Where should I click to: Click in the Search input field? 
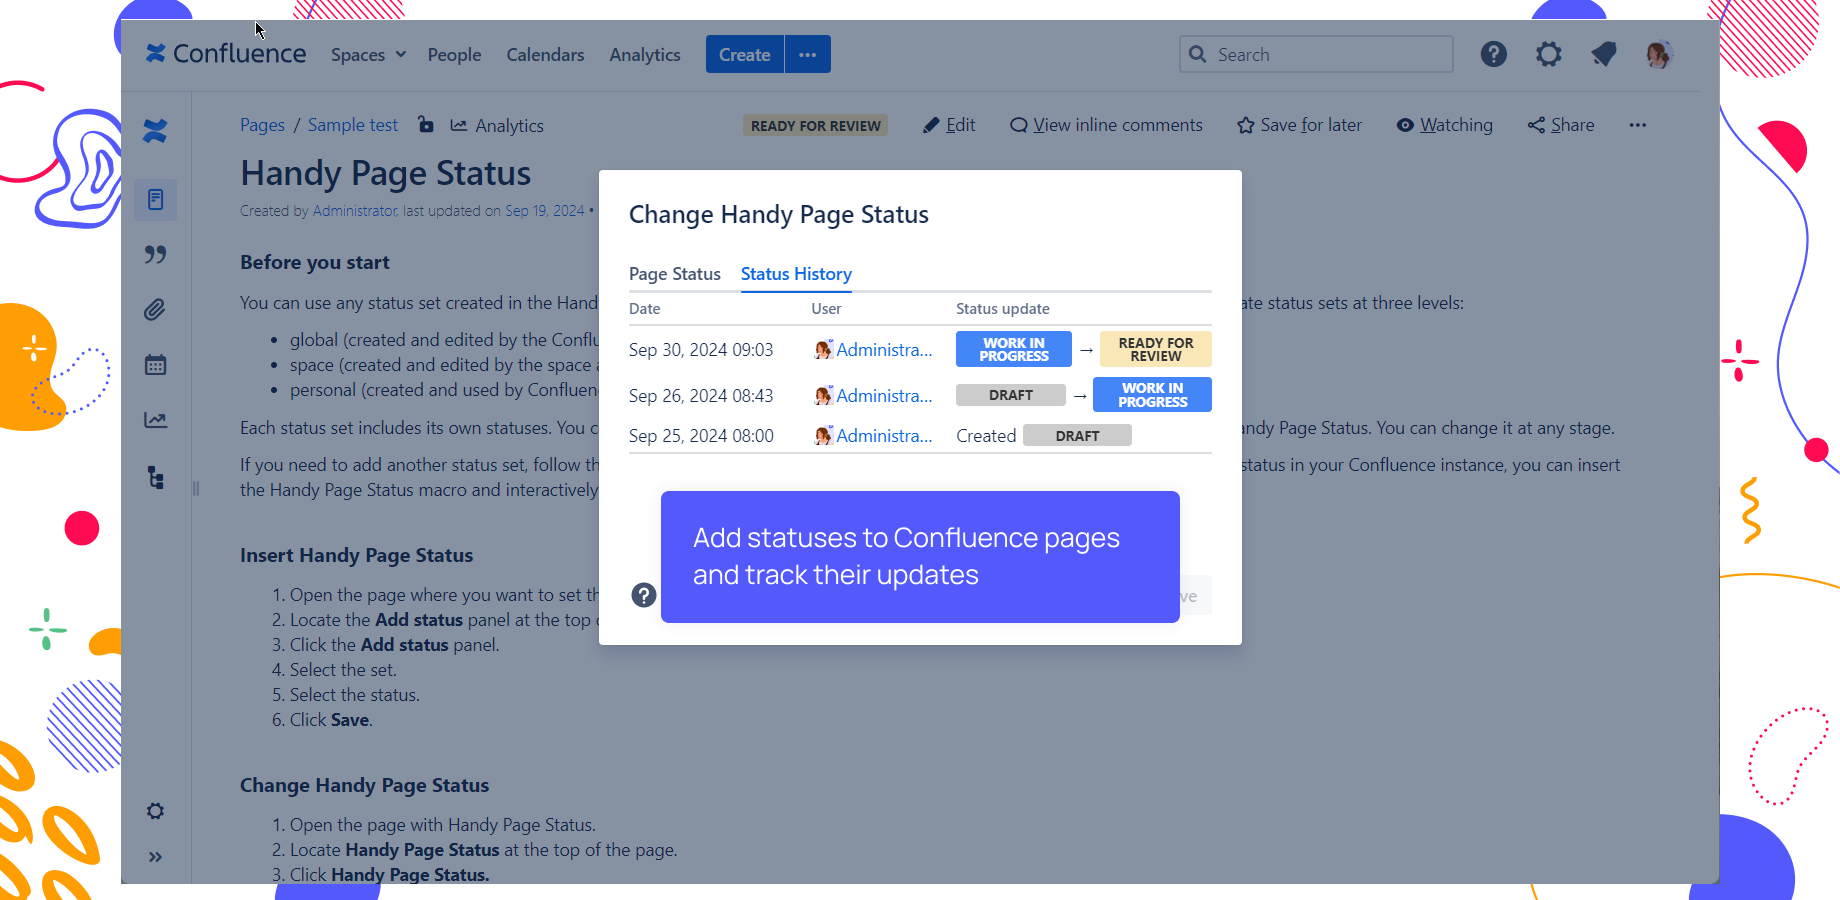(x=1316, y=54)
